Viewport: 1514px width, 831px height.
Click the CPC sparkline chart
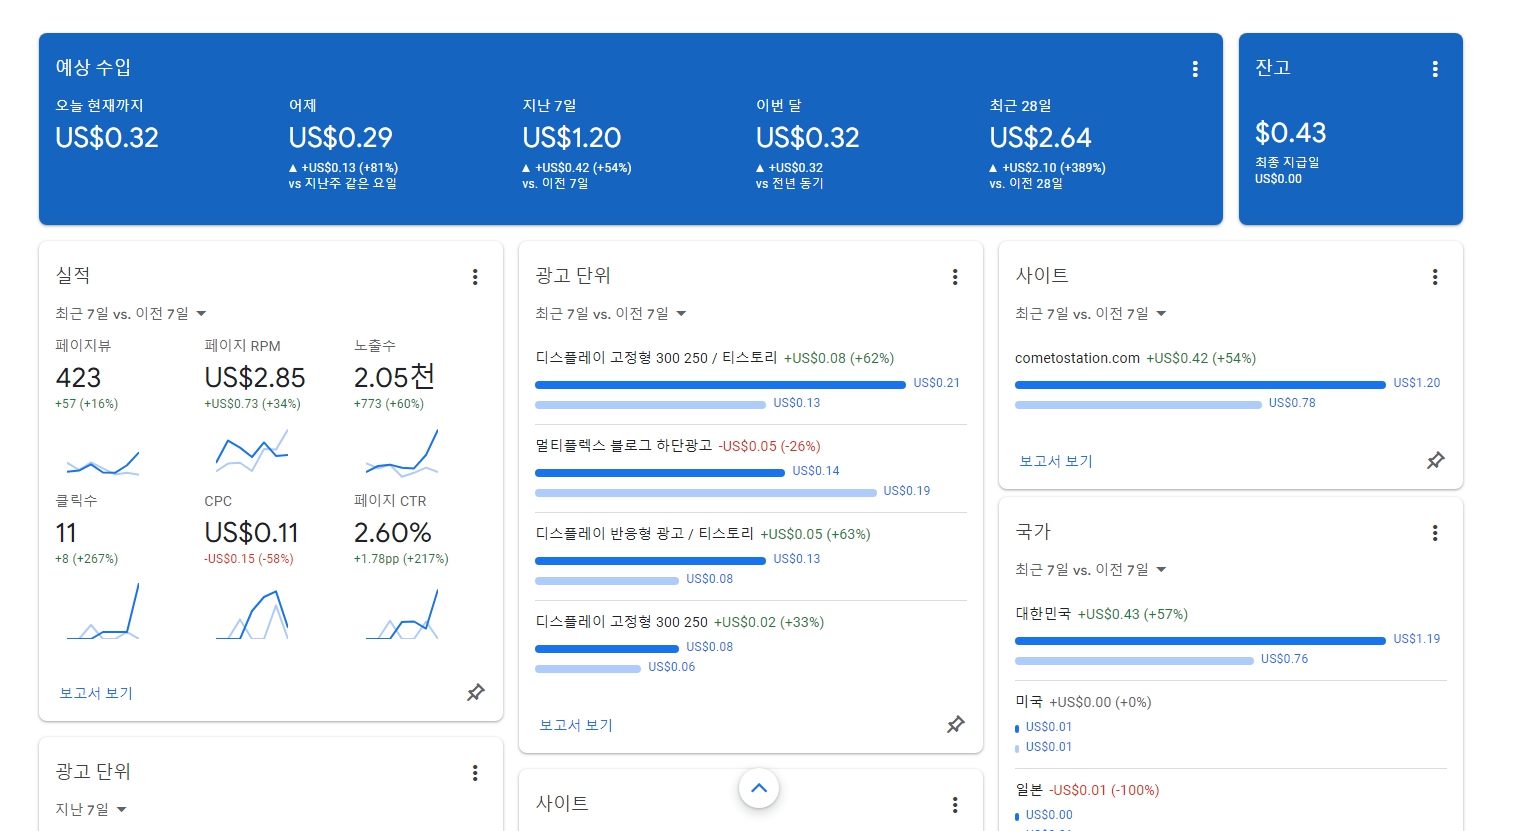coord(252,614)
